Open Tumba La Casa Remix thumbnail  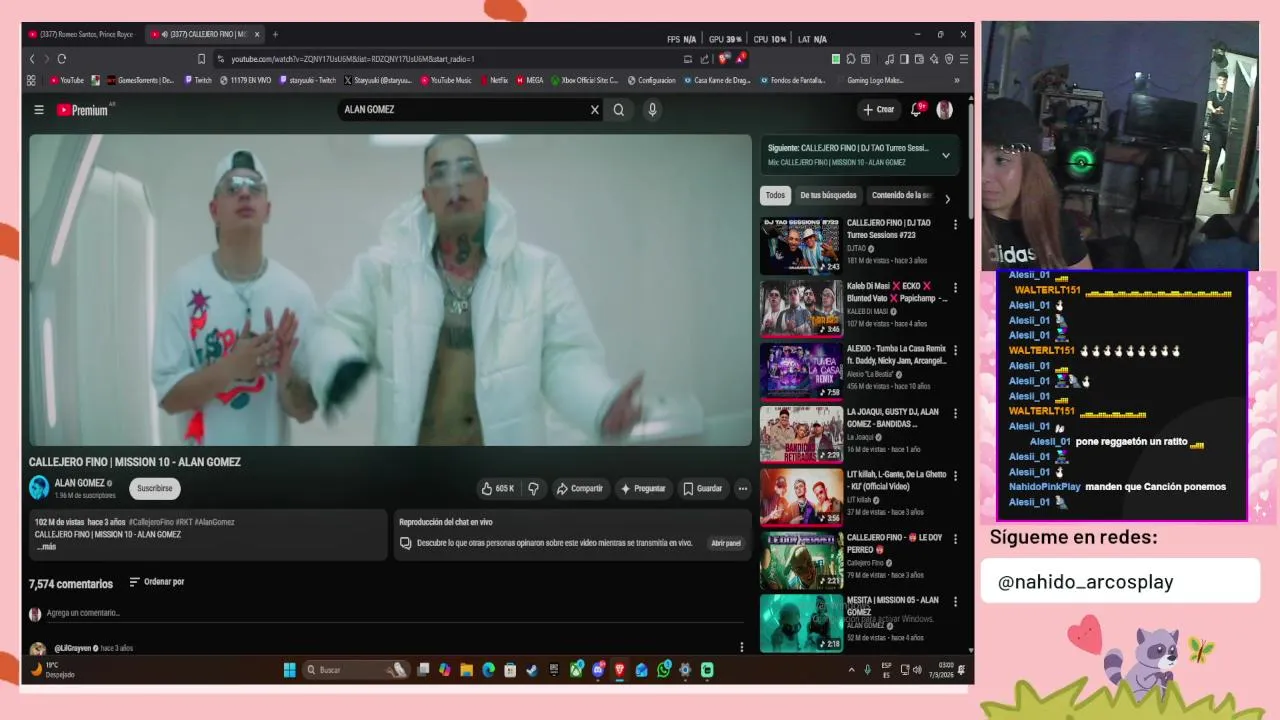(x=801, y=371)
